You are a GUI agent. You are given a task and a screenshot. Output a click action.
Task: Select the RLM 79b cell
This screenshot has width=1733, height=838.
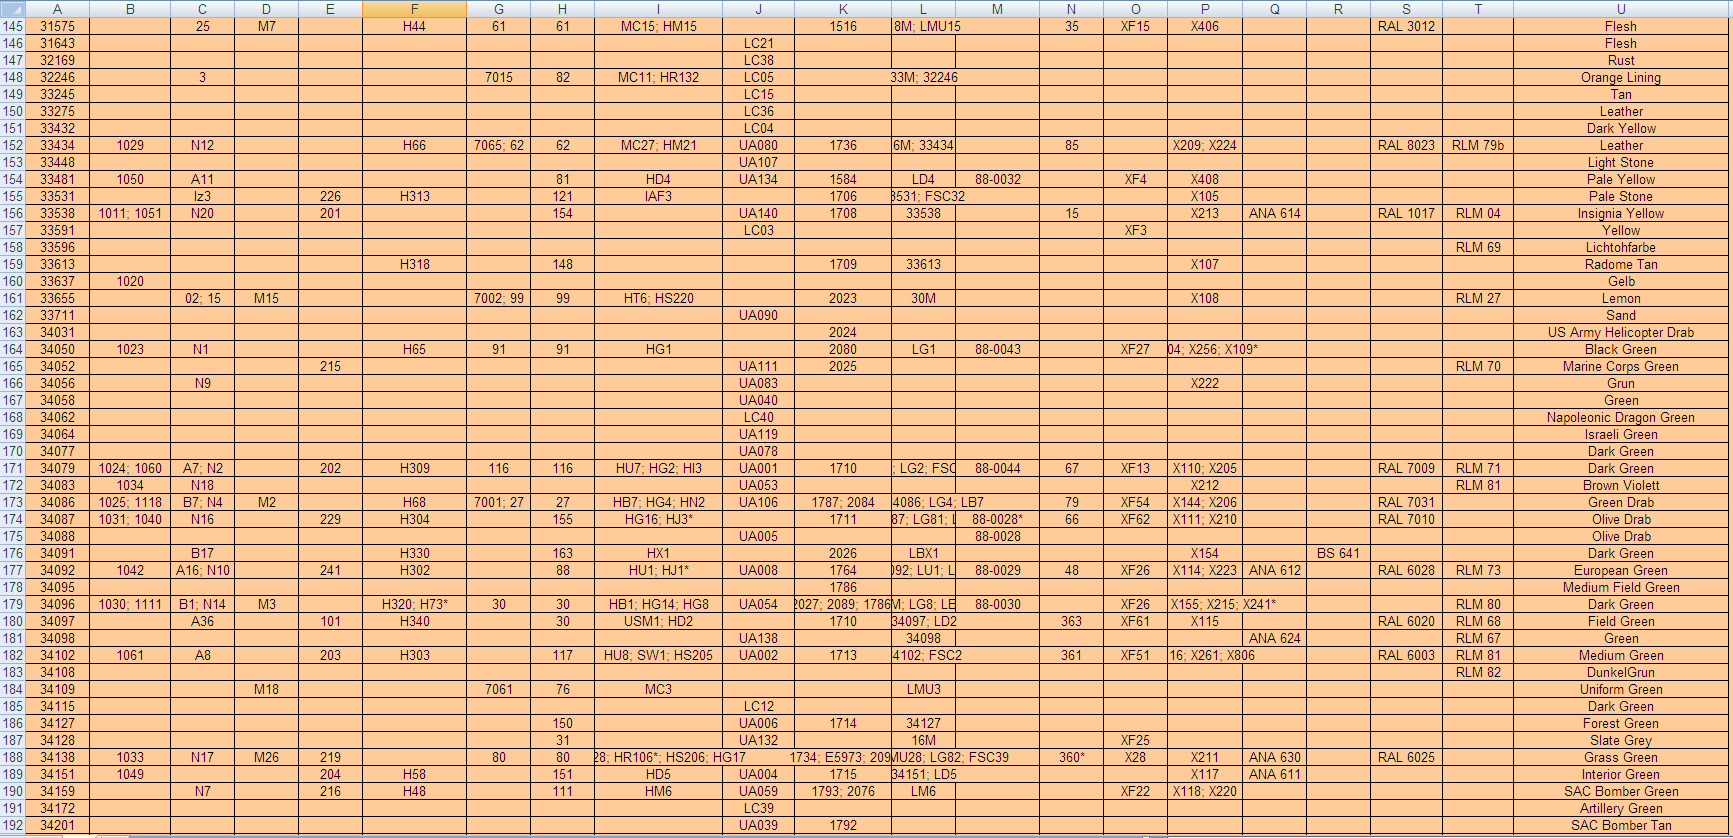(x=1477, y=145)
